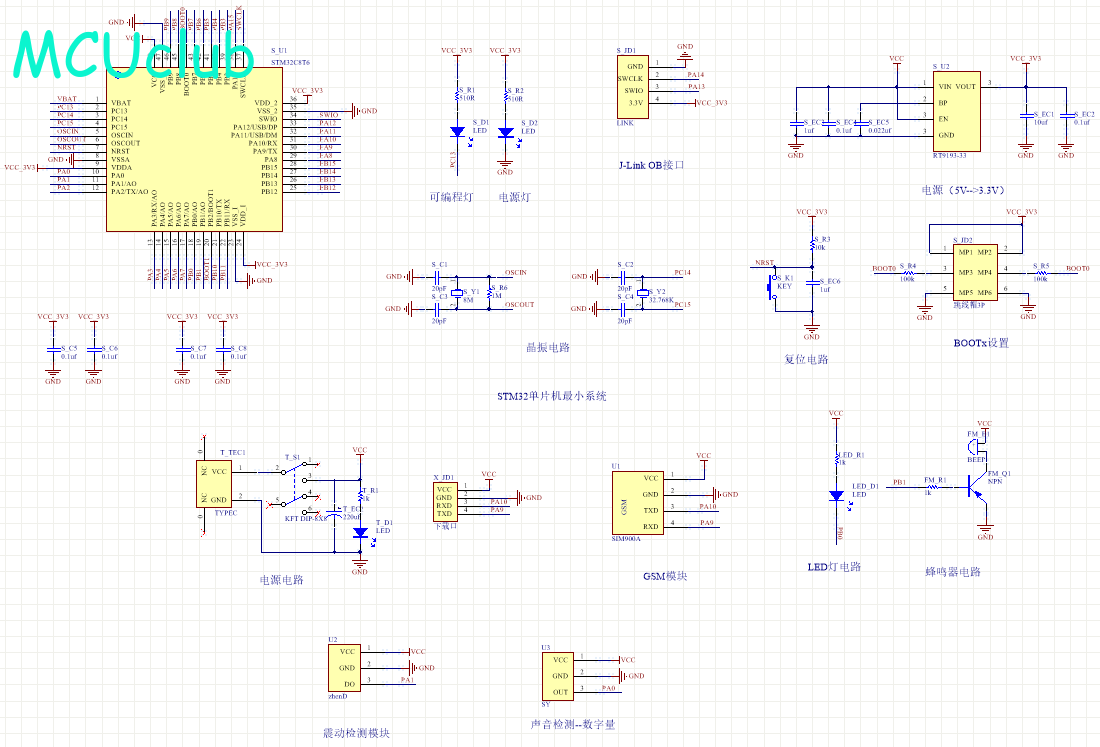Screen dimensions: 1100x747
Task: Click the '声音检测--数字量' caption
Action: tap(572, 725)
